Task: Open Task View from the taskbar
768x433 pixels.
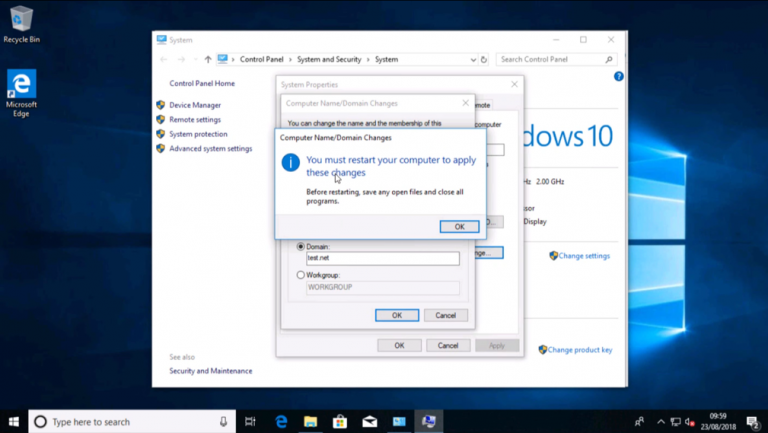Action: click(x=250, y=422)
